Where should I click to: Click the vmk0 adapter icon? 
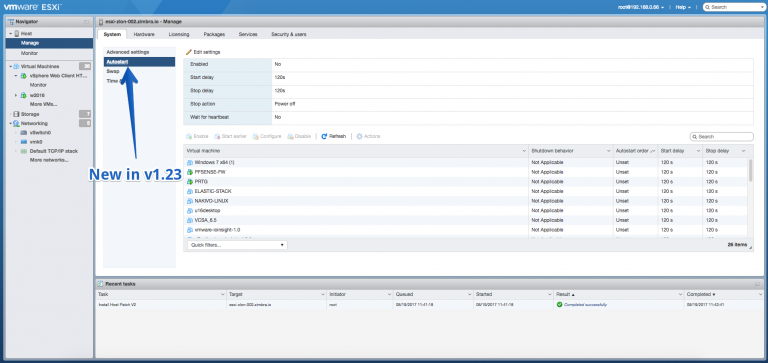pos(24,142)
